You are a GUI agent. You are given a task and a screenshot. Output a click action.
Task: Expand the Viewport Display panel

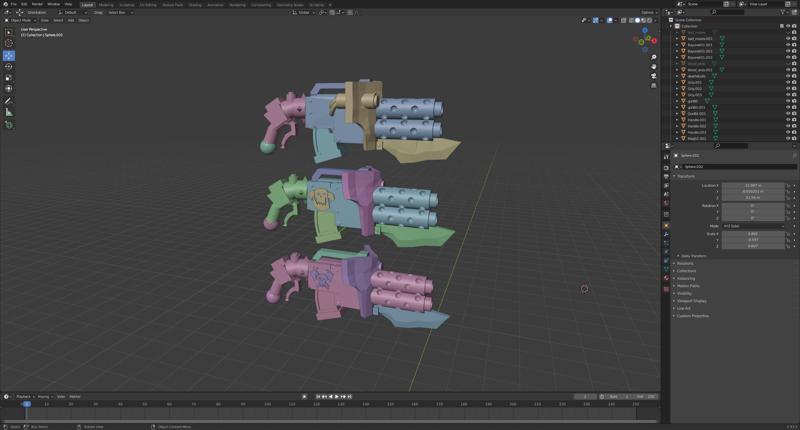click(691, 301)
